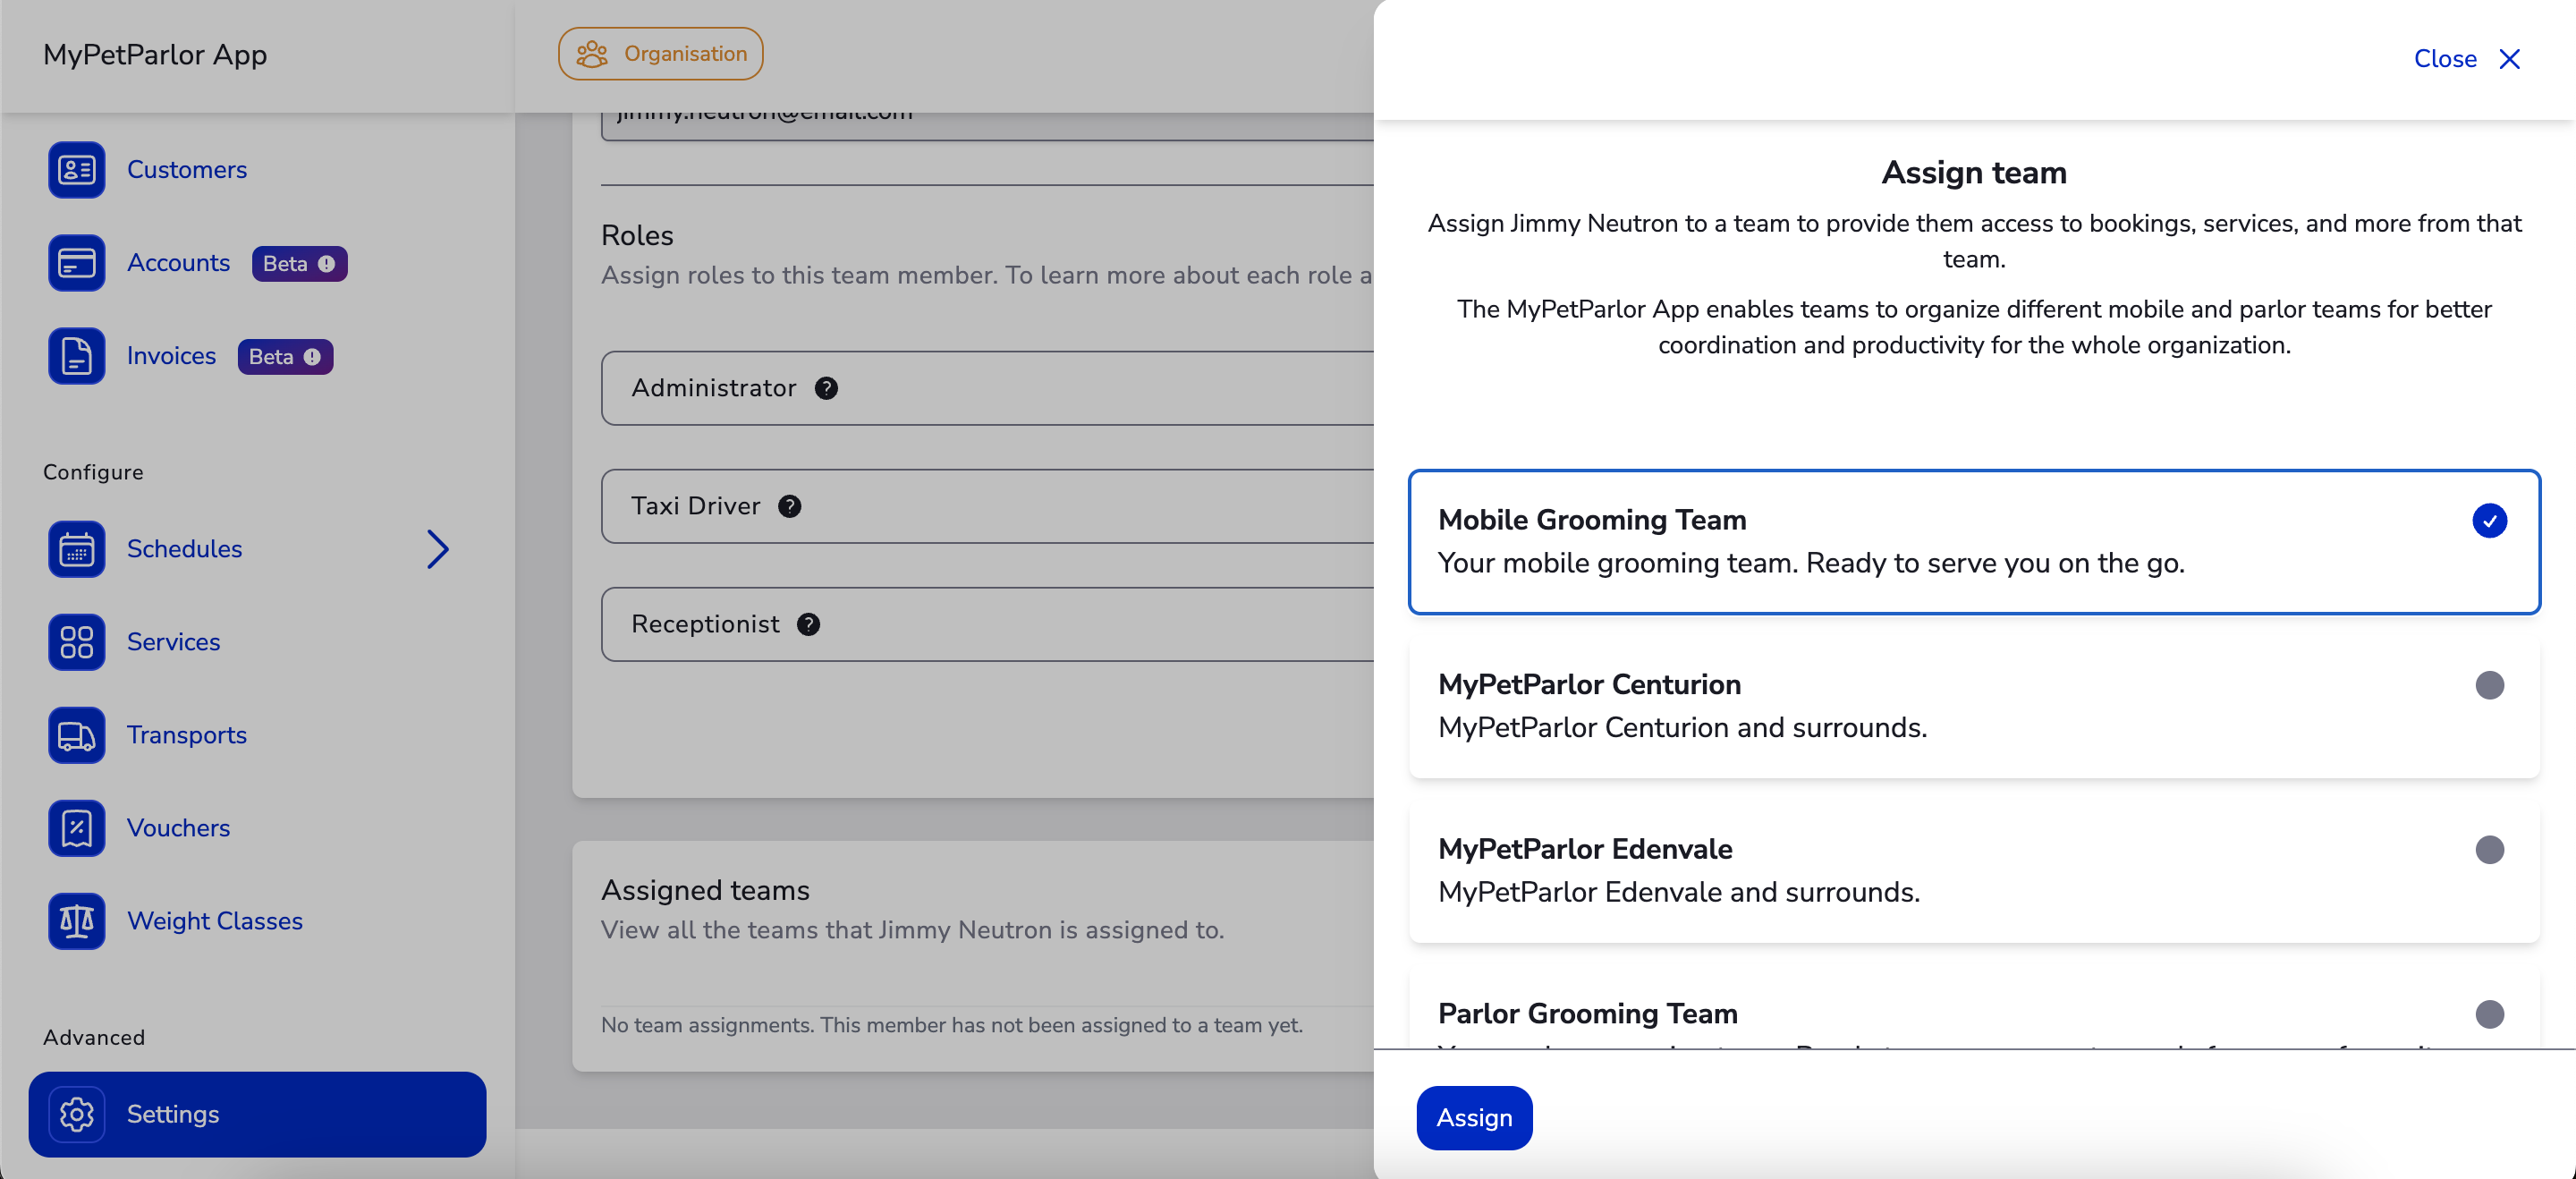Click the Customers sidebar icon
2576x1179 pixels.
tap(76, 170)
